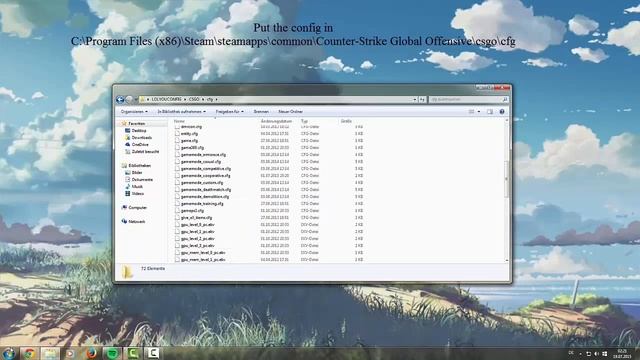Open the media player taskbar icon
This screenshot has height=360, width=640.
(x=70, y=353)
